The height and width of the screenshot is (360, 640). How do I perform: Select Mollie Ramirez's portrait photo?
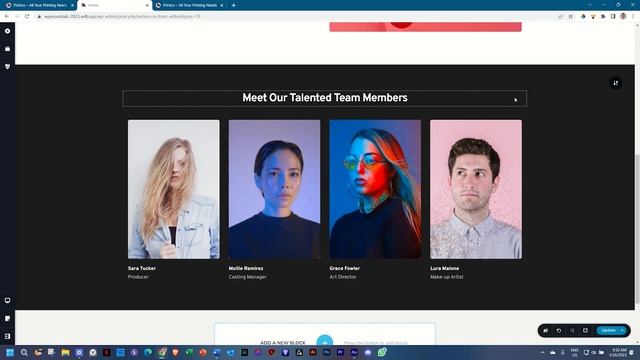coord(274,189)
